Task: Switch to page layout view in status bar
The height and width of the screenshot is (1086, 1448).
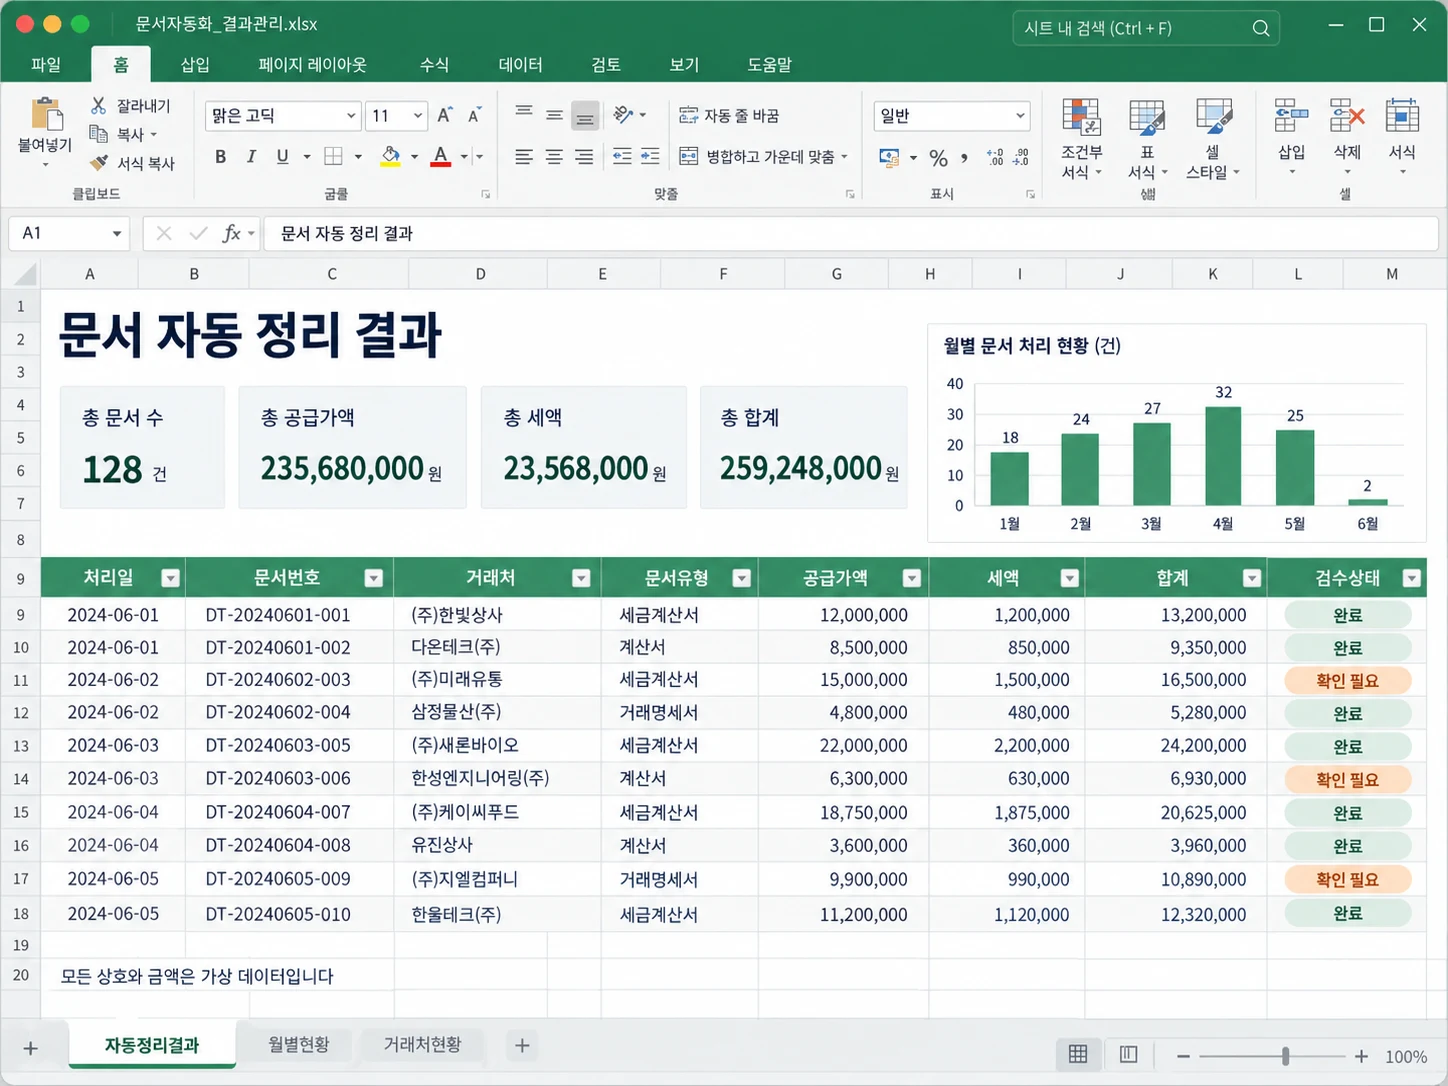Action: 1128,1054
